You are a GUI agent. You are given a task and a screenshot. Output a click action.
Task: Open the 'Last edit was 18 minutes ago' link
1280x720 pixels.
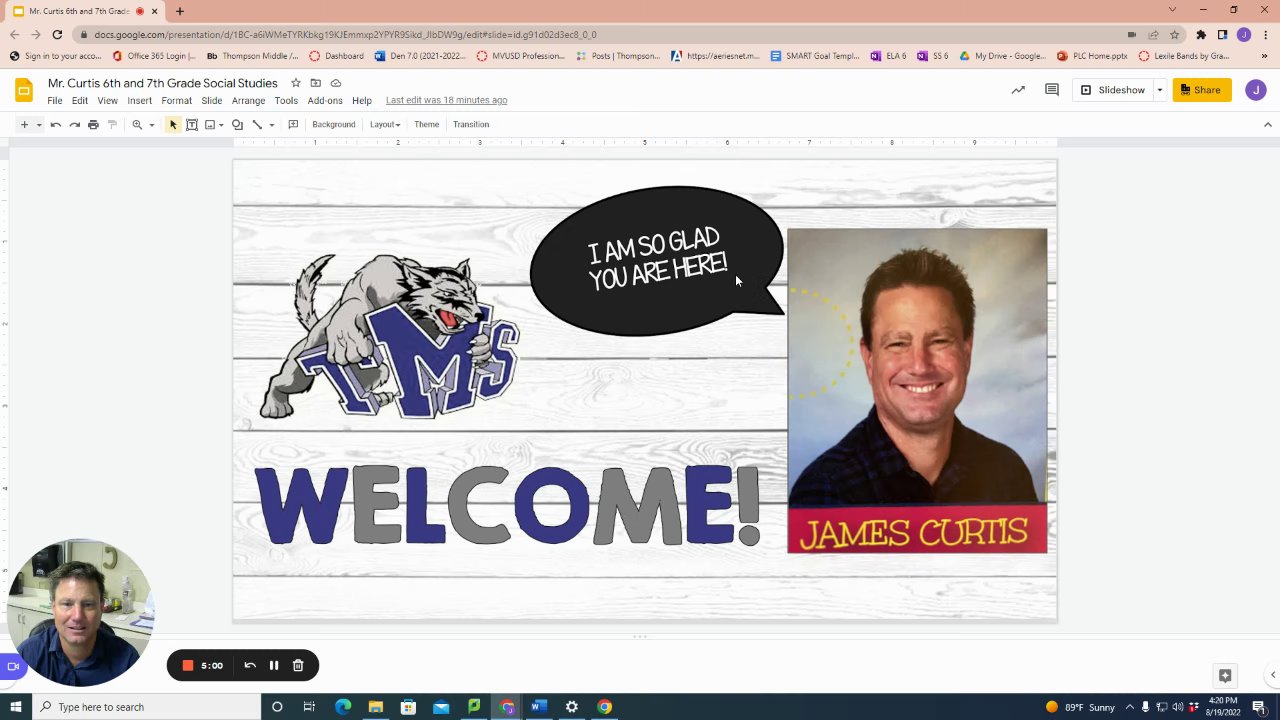tap(446, 100)
